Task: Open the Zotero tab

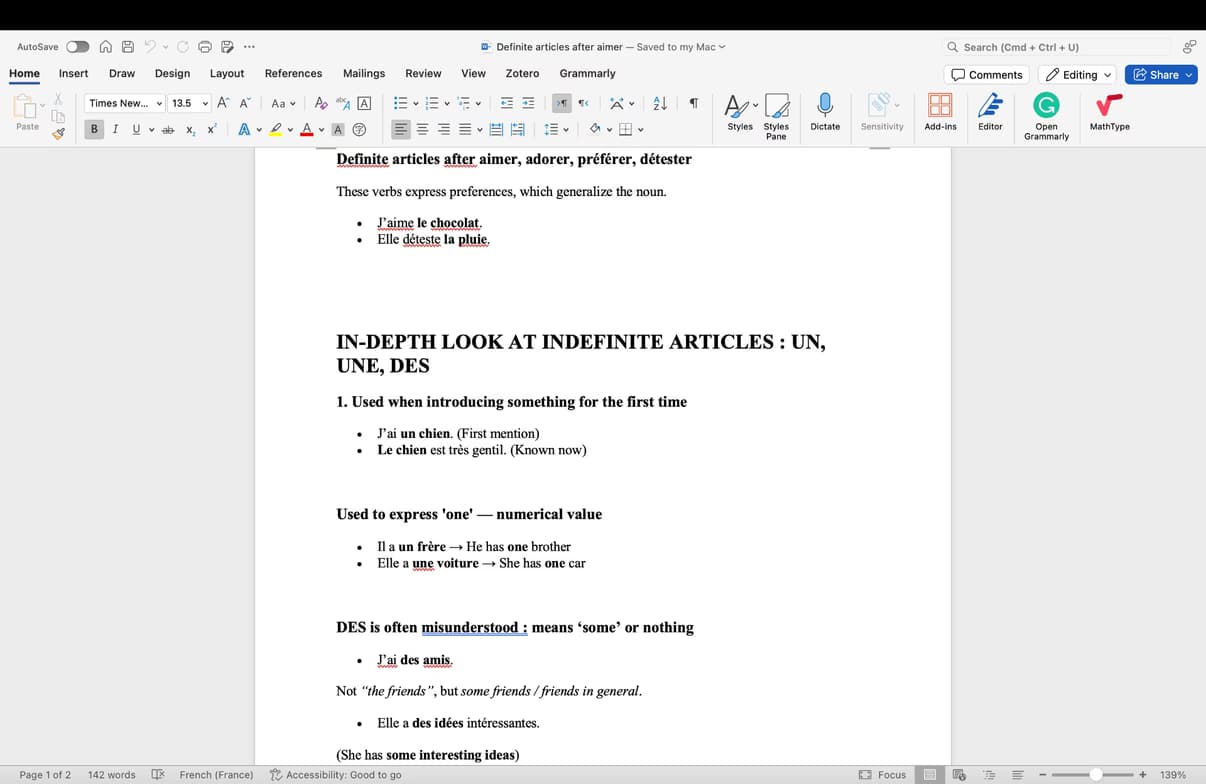Action: 520,73
